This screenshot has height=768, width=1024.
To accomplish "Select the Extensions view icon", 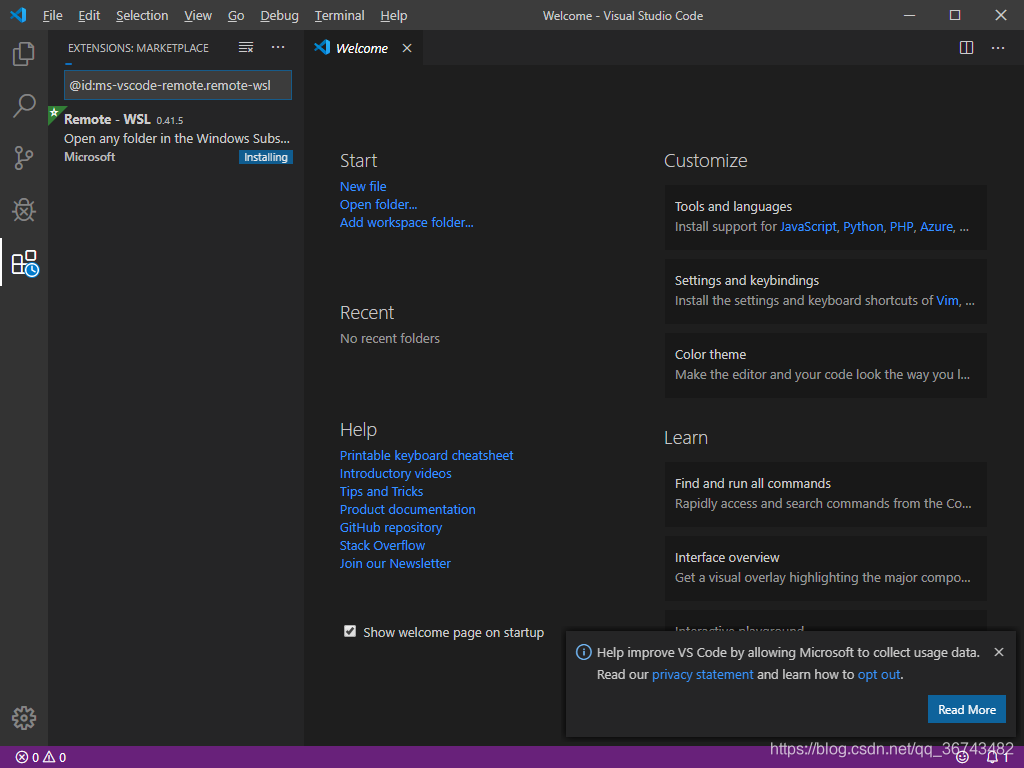I will tap(25, 263).
